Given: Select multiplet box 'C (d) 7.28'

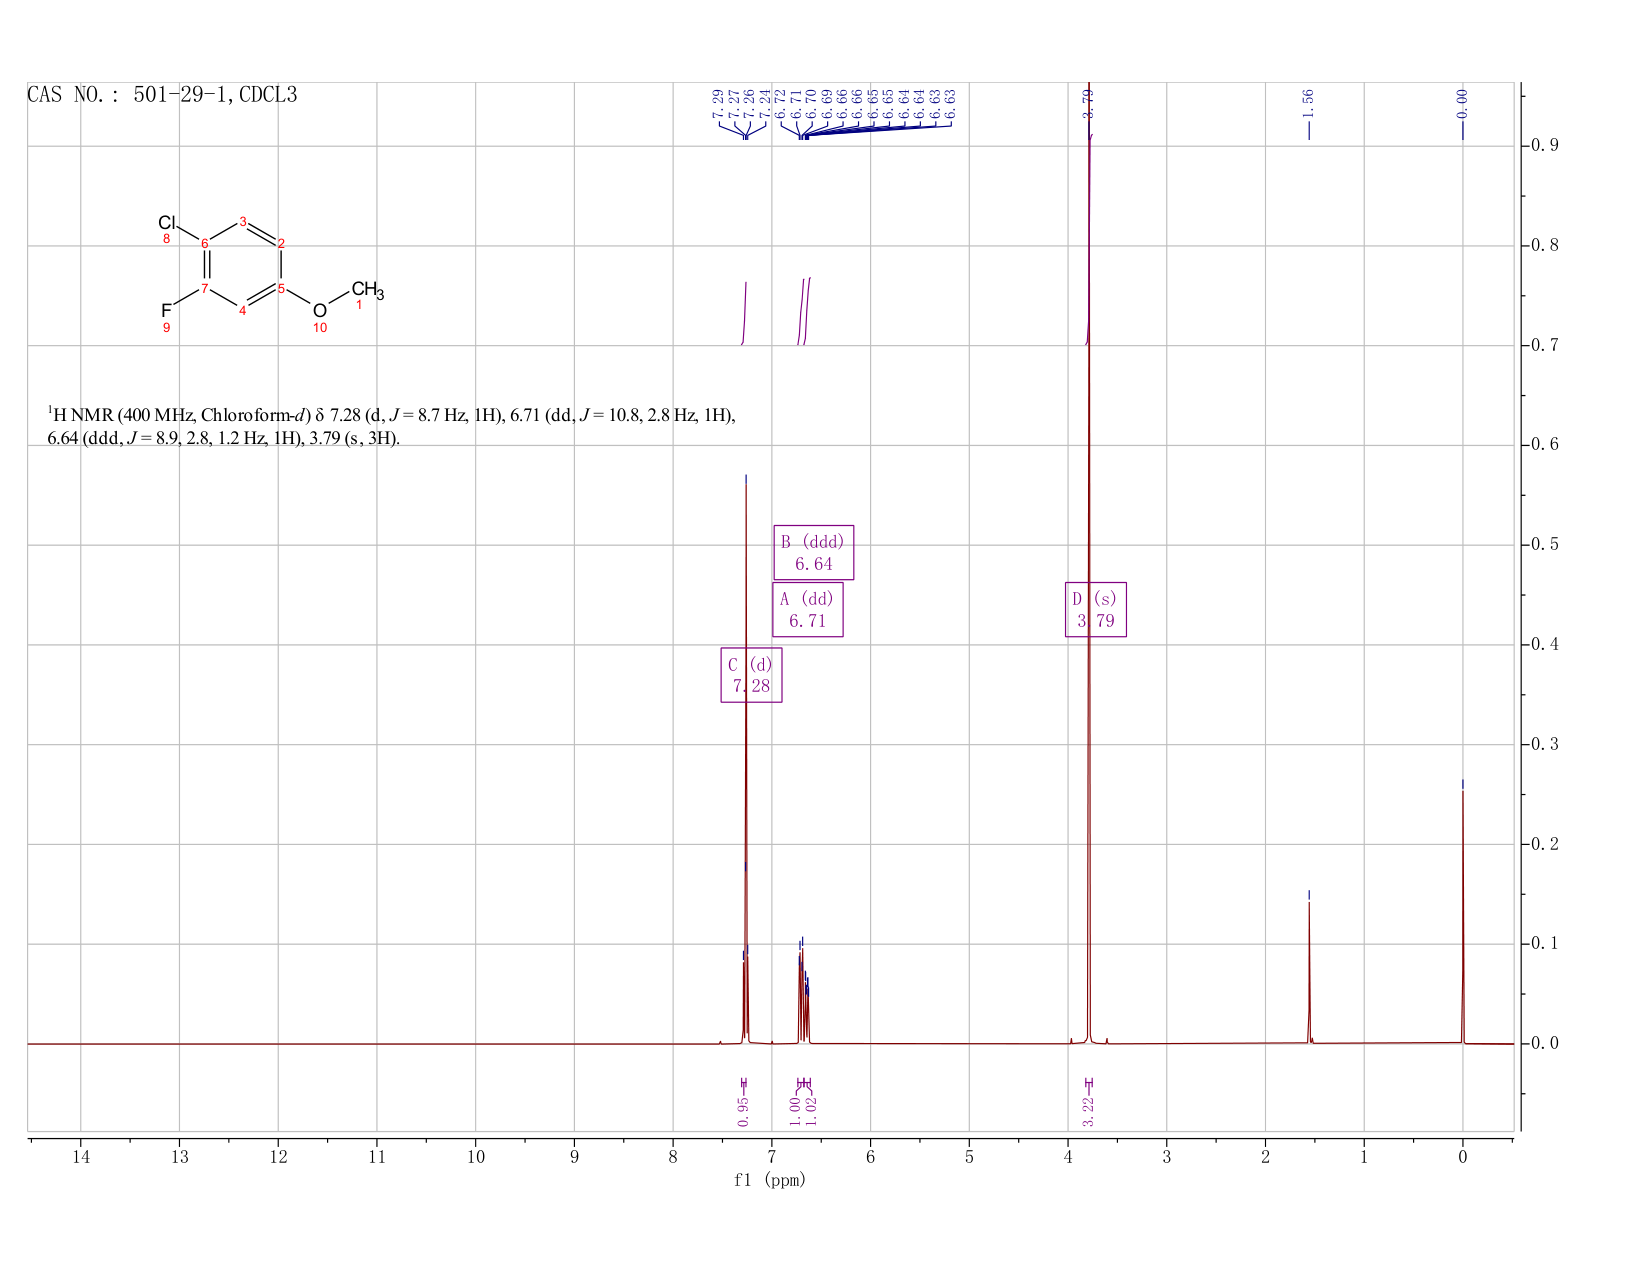Looking at the screenshot, I should click(751, 675).
